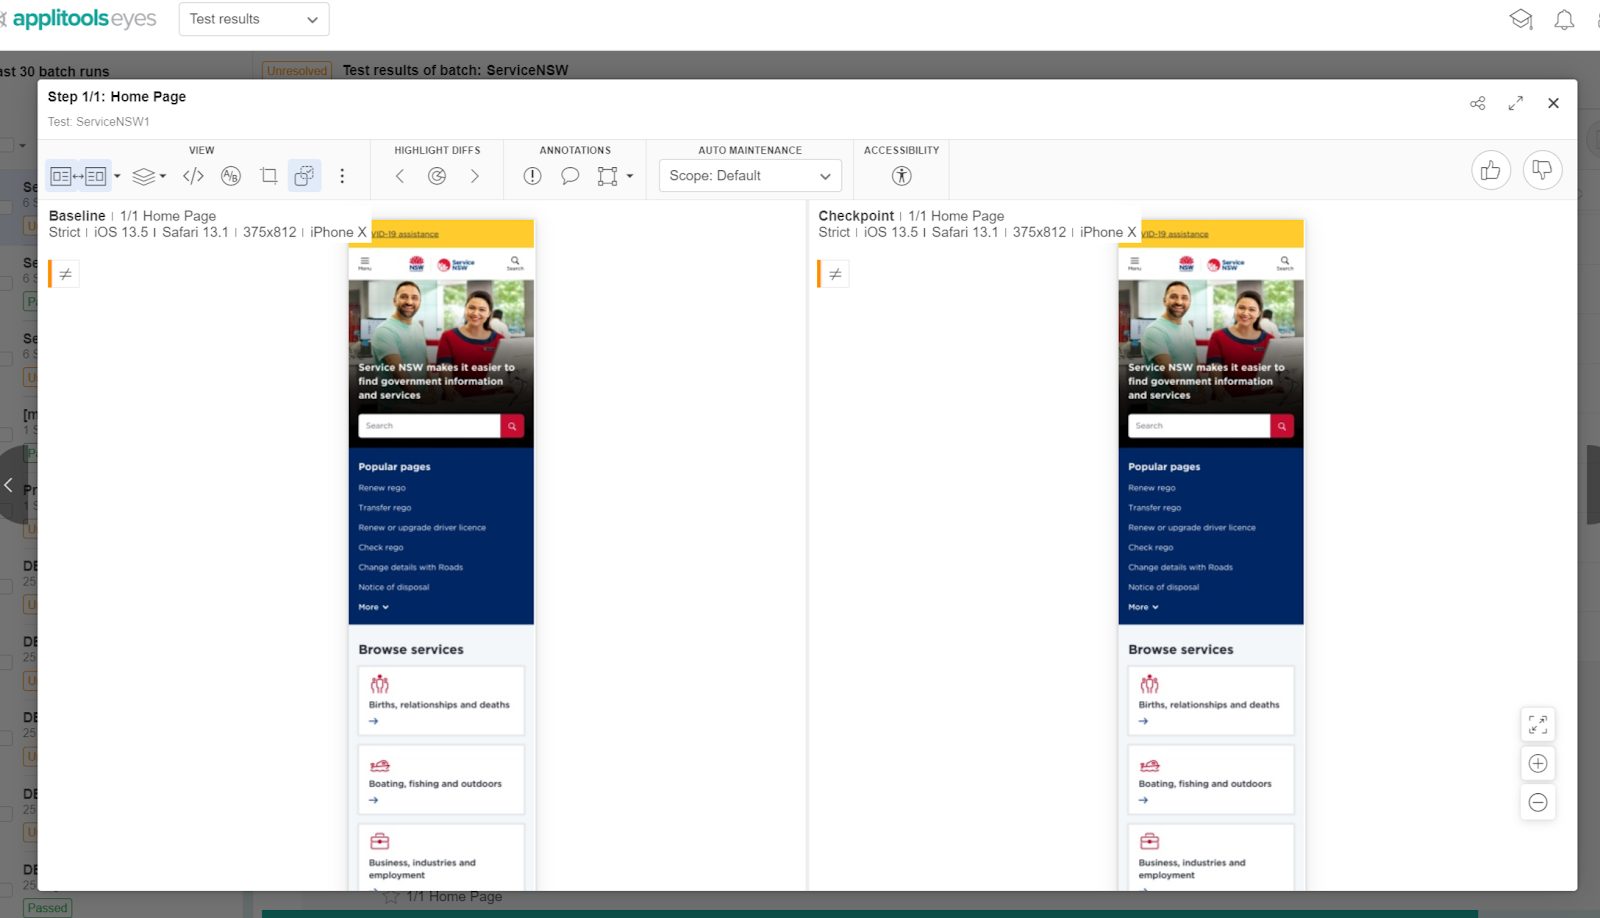Viewport: 1600px width, 918px height.
Task: Add a bug annotation with exclamation icon
Action: [x=532, y=176]
